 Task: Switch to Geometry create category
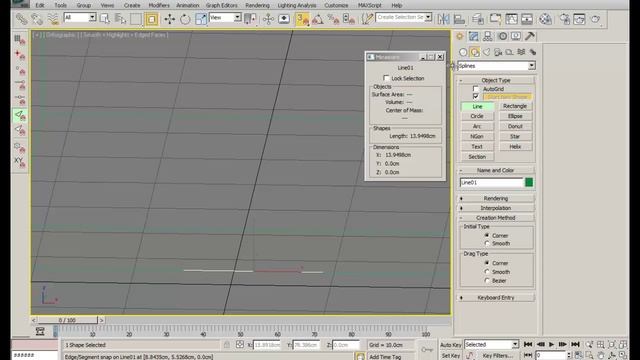click(x=463, y=52)
